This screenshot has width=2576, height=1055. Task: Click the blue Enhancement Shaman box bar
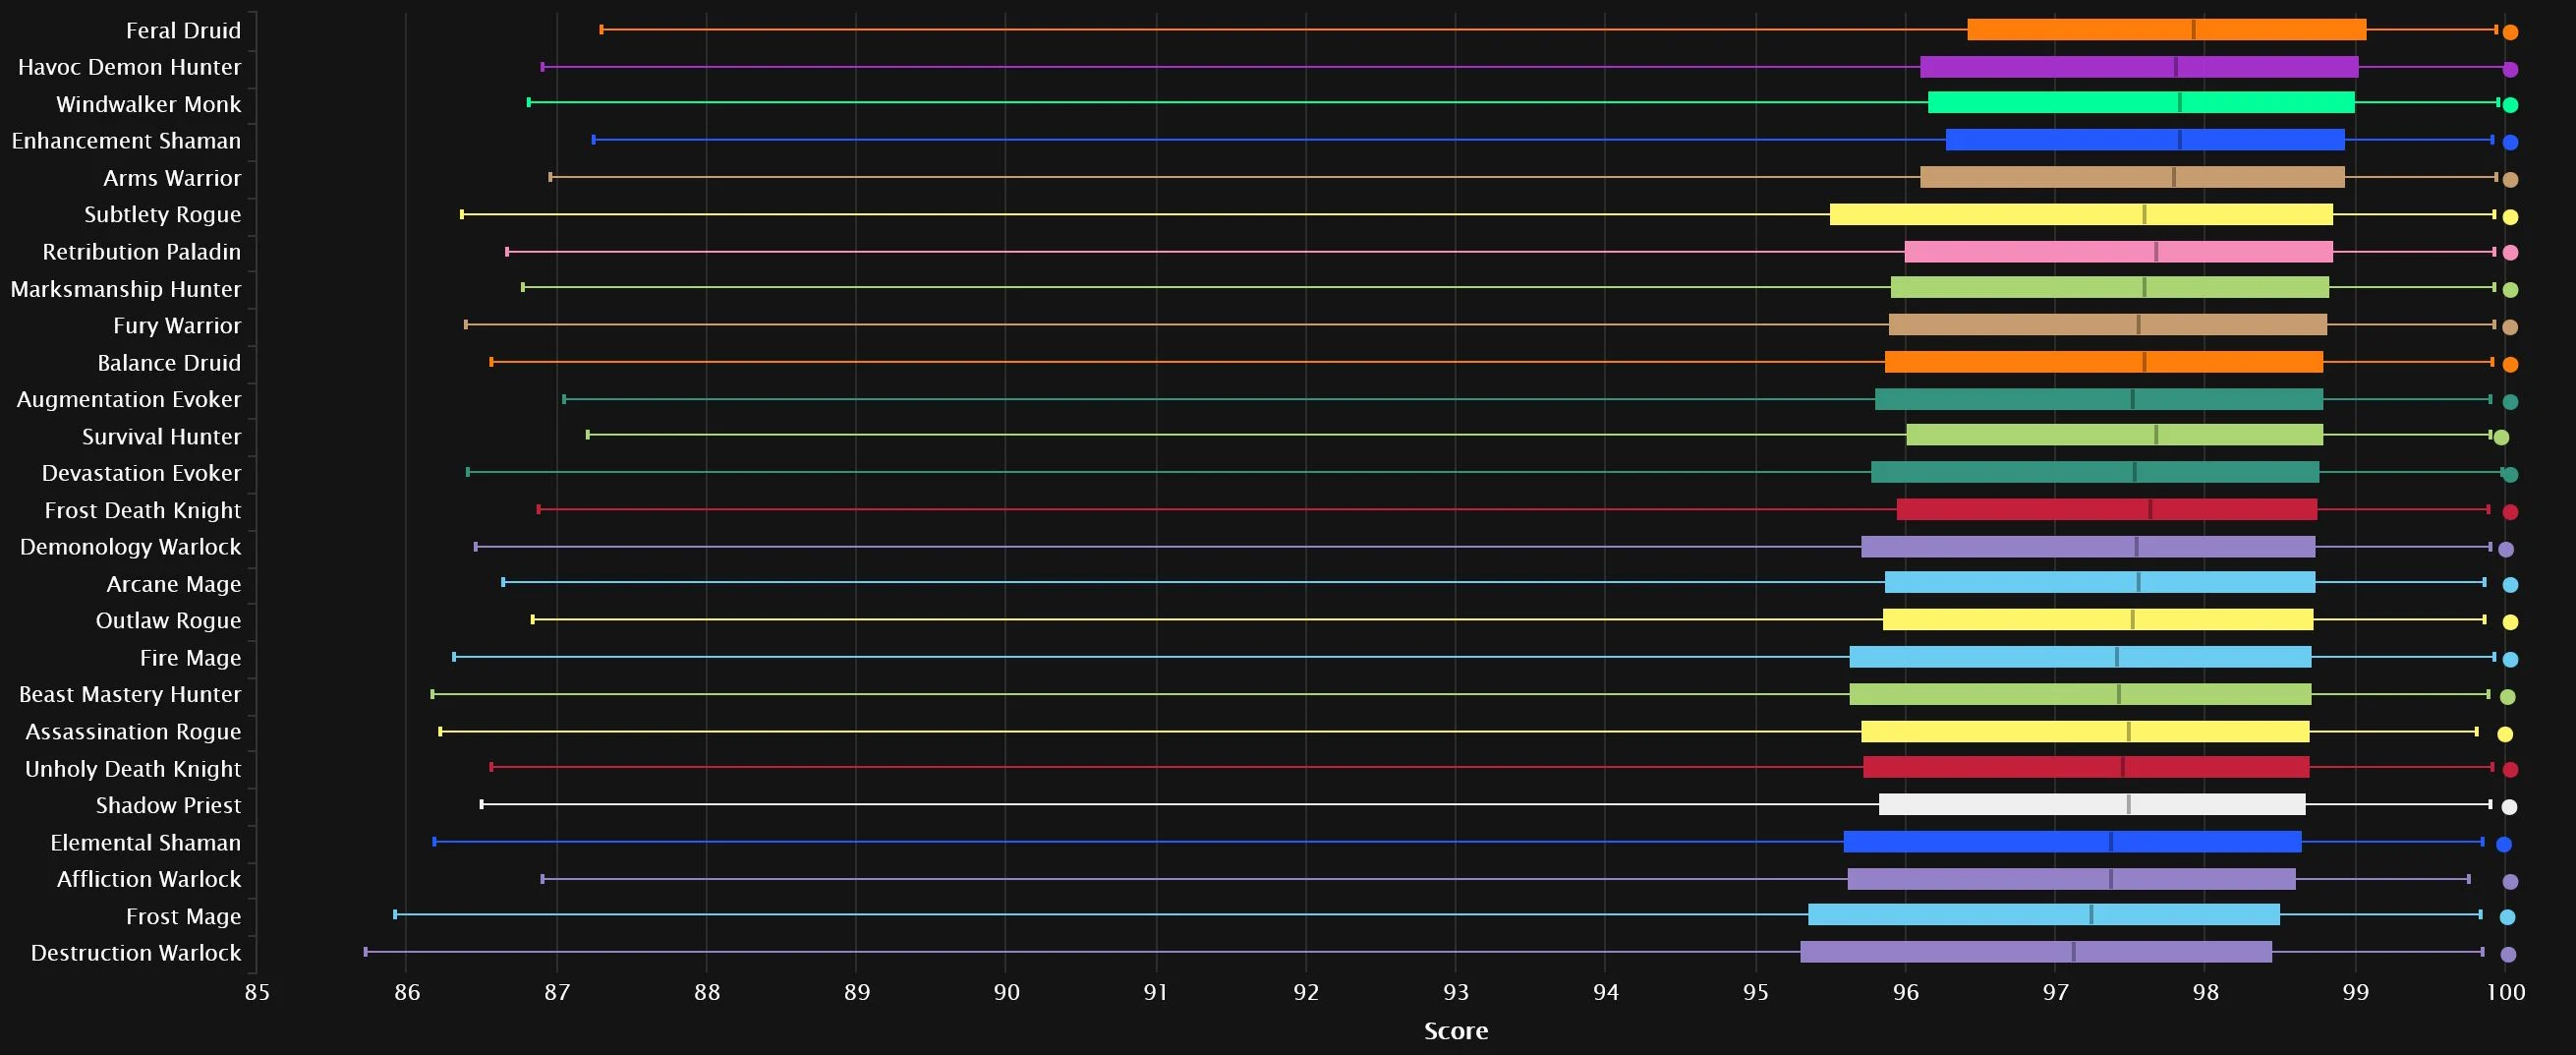coord(2146,140)
